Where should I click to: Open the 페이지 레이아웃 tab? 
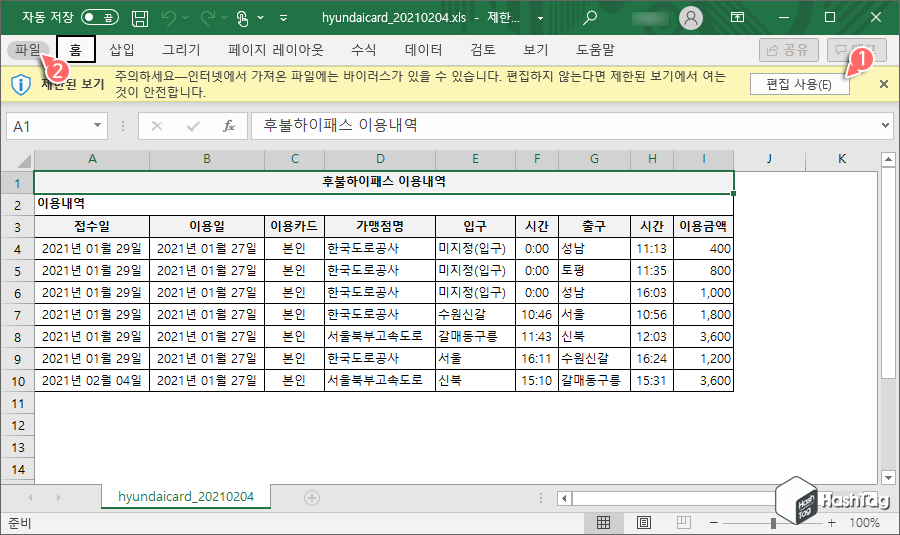[276, 50]
